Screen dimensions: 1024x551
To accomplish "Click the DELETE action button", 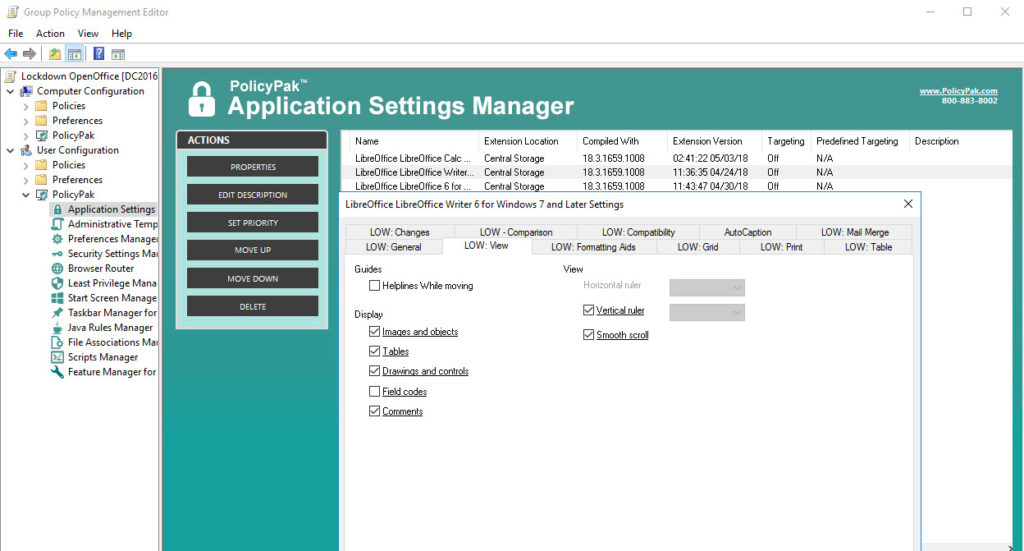I will pyautogui.click(x=253, y=306).
